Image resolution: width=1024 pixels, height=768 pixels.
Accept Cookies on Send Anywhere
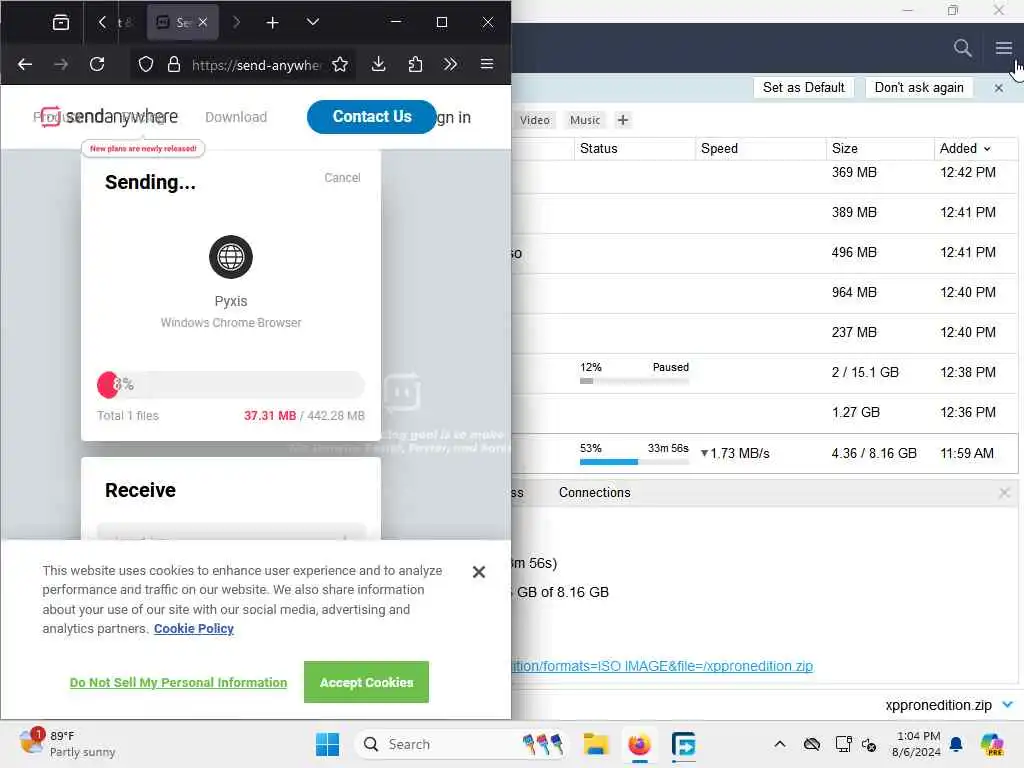[x=366, y=682]
